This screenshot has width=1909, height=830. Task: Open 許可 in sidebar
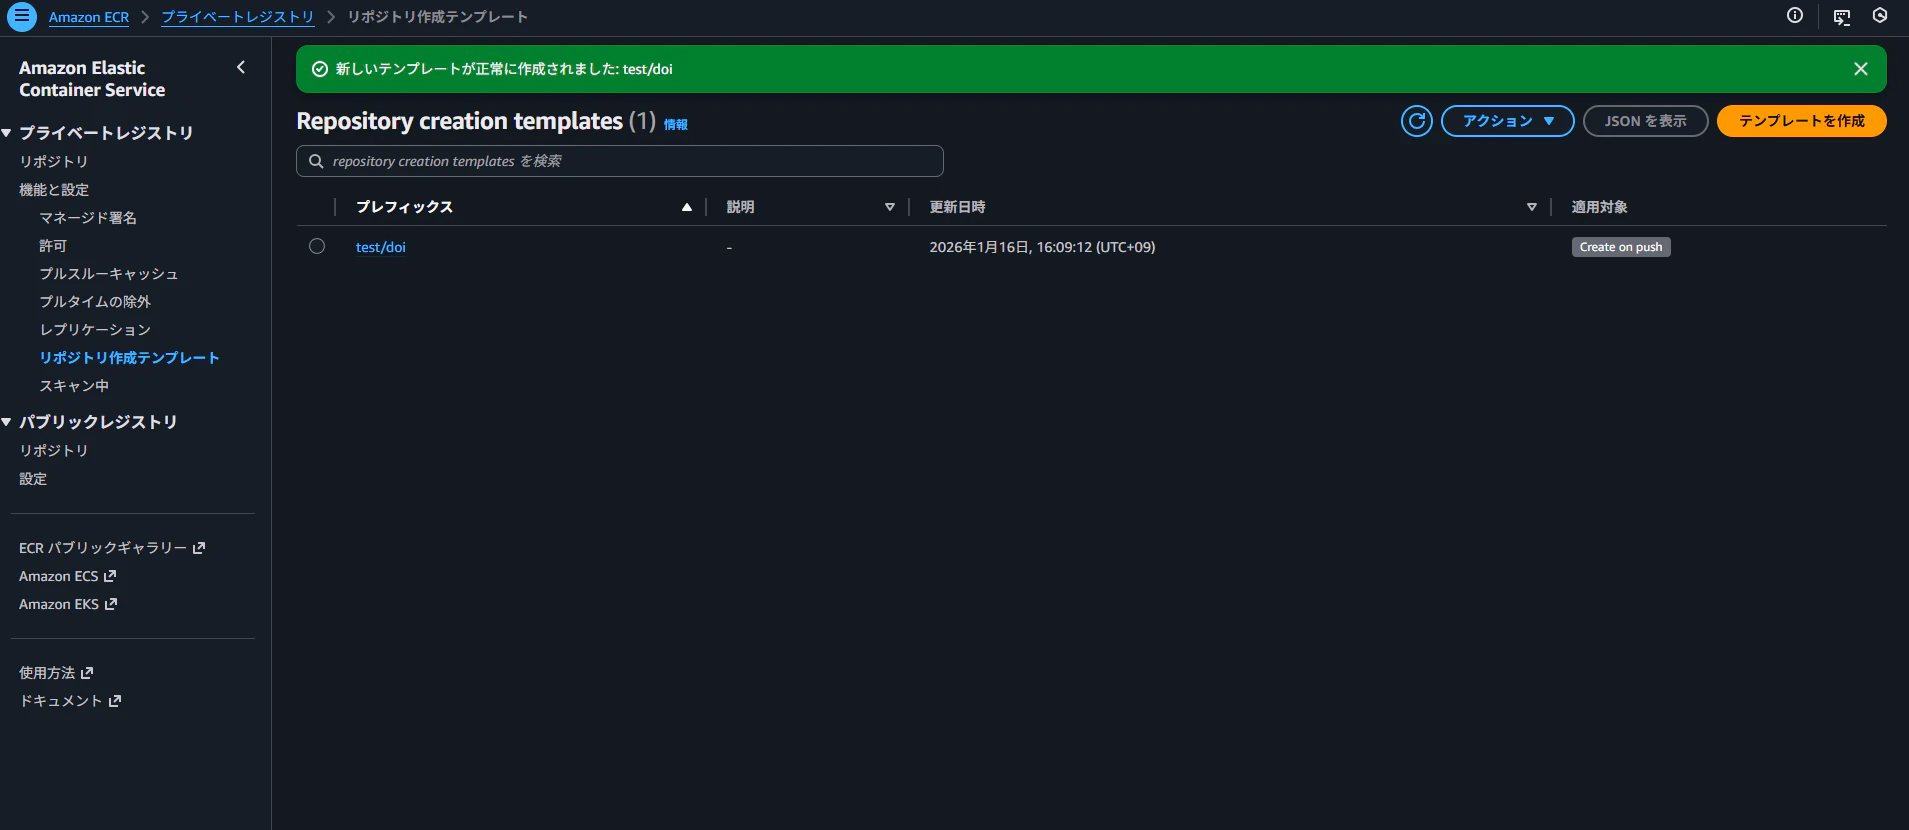(x=53, y=246)
